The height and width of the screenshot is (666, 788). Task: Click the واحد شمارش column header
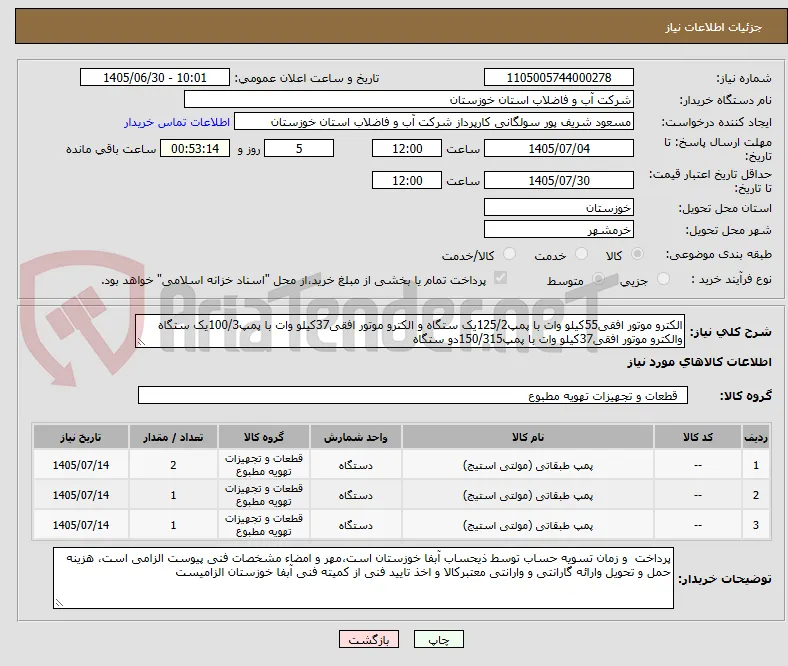[x=356, y=437]
